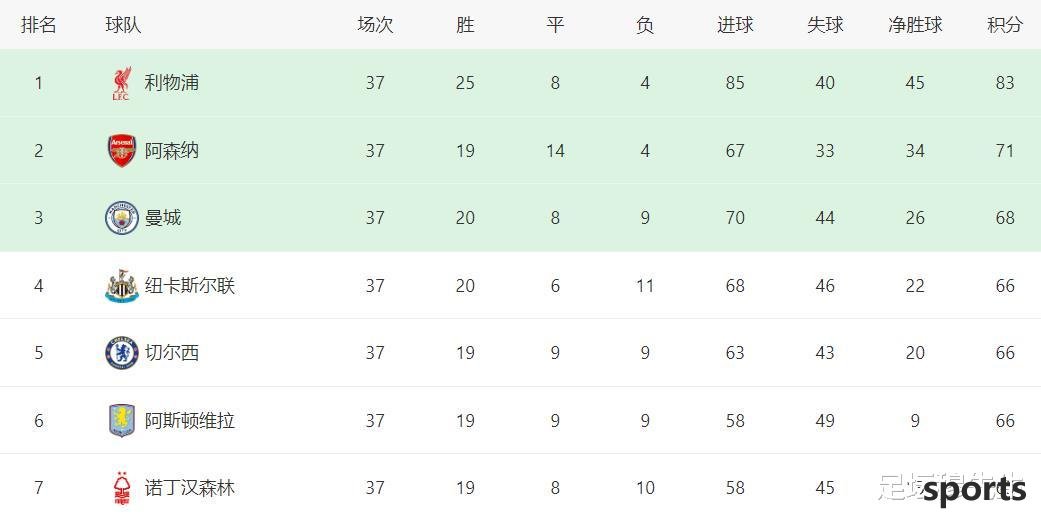The image size is (1041, 521).
Task: Click the Nottingham Forest crest icon
Action: (x=122, y=488)
